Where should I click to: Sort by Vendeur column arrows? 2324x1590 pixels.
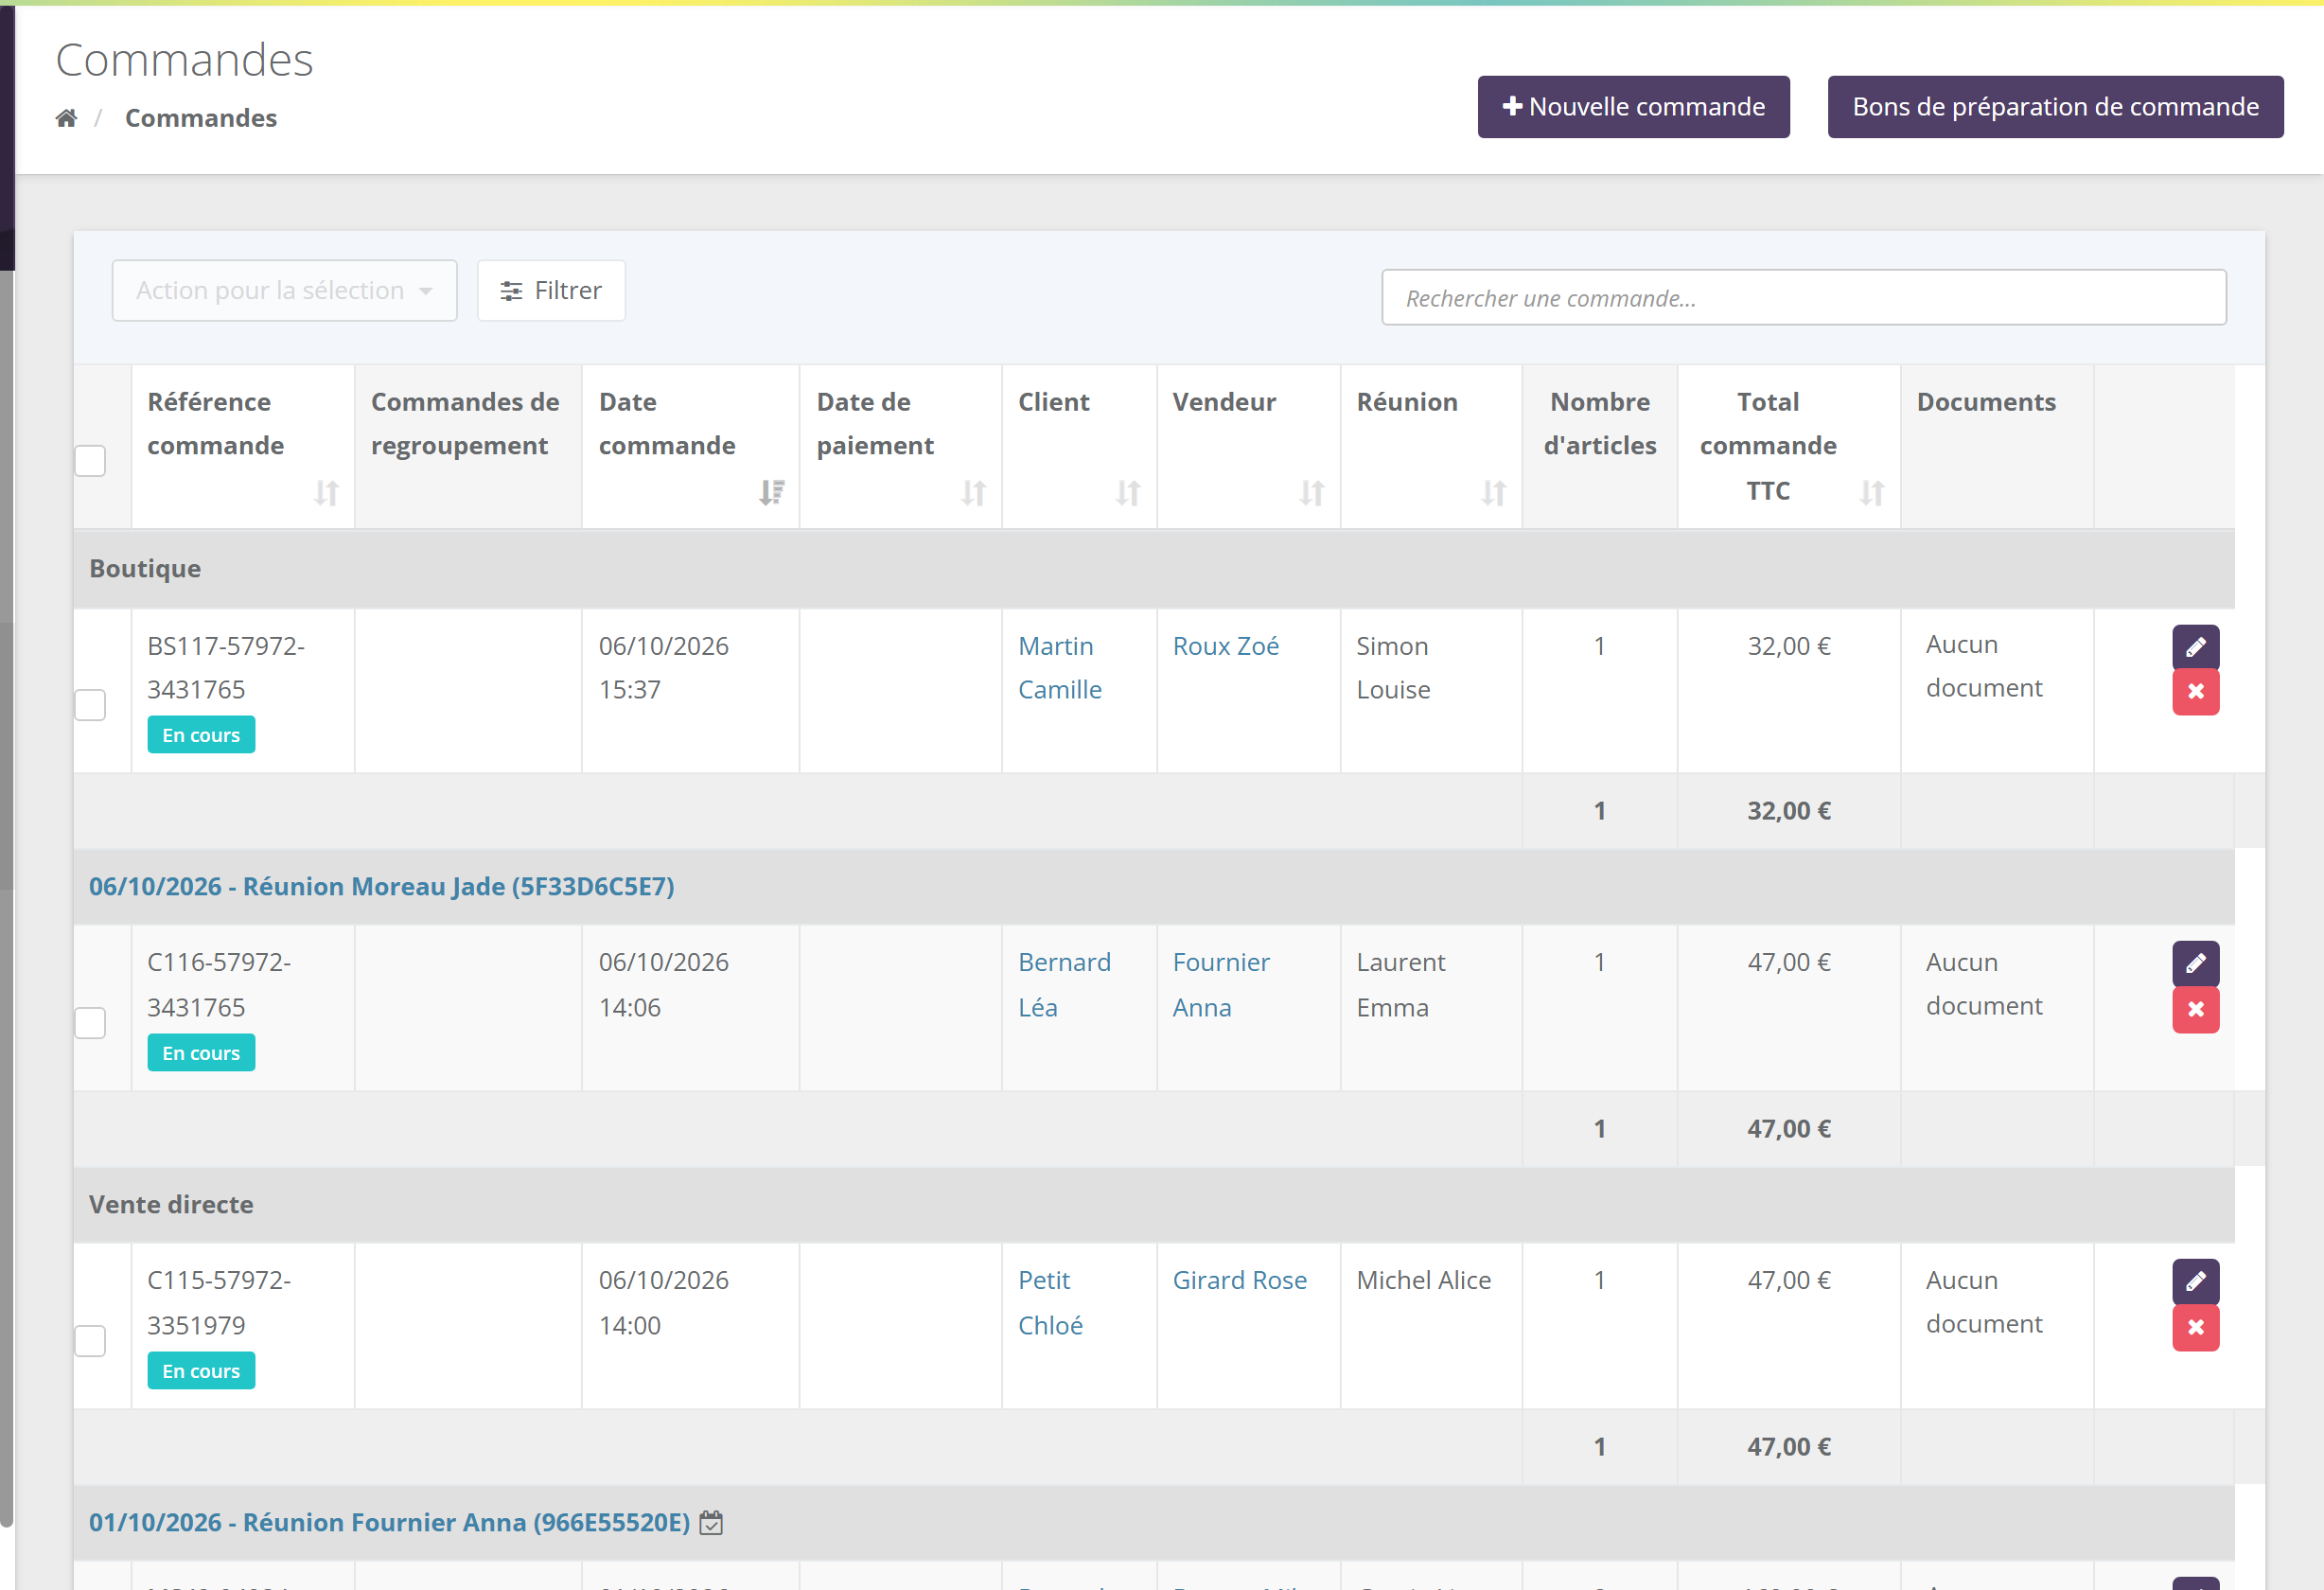pyautogui.click(x=1312, y=493)
